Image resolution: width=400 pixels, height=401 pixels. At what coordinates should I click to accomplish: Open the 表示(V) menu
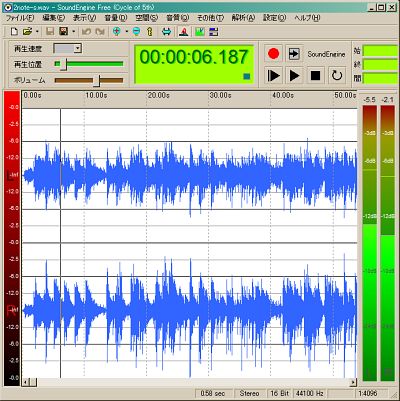click(x=84, y=18)
